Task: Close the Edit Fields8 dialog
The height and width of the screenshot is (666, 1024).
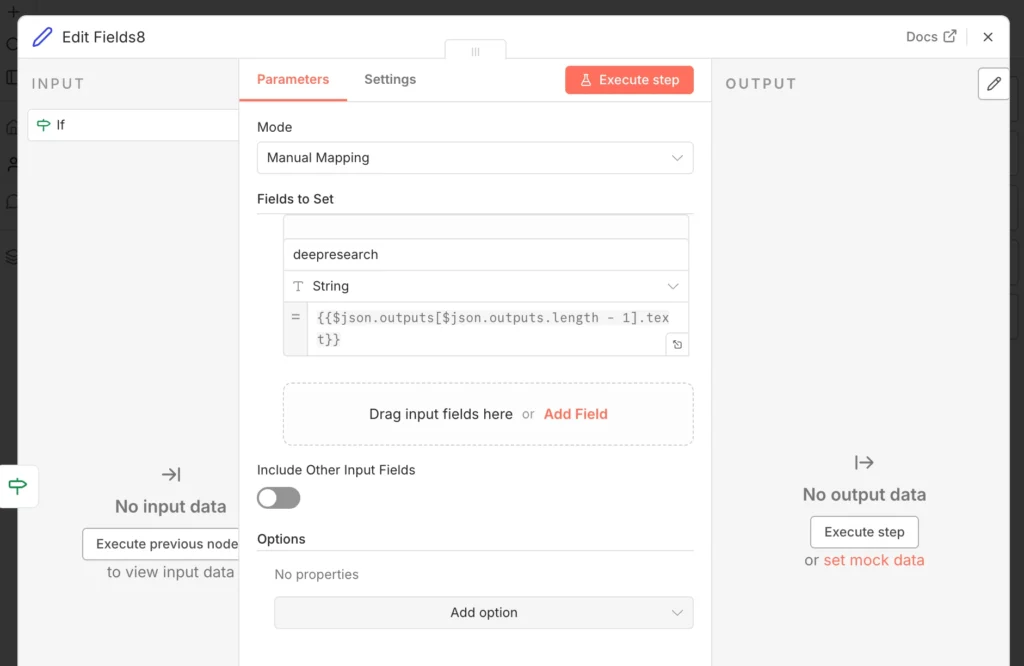Action: (988, 37)
